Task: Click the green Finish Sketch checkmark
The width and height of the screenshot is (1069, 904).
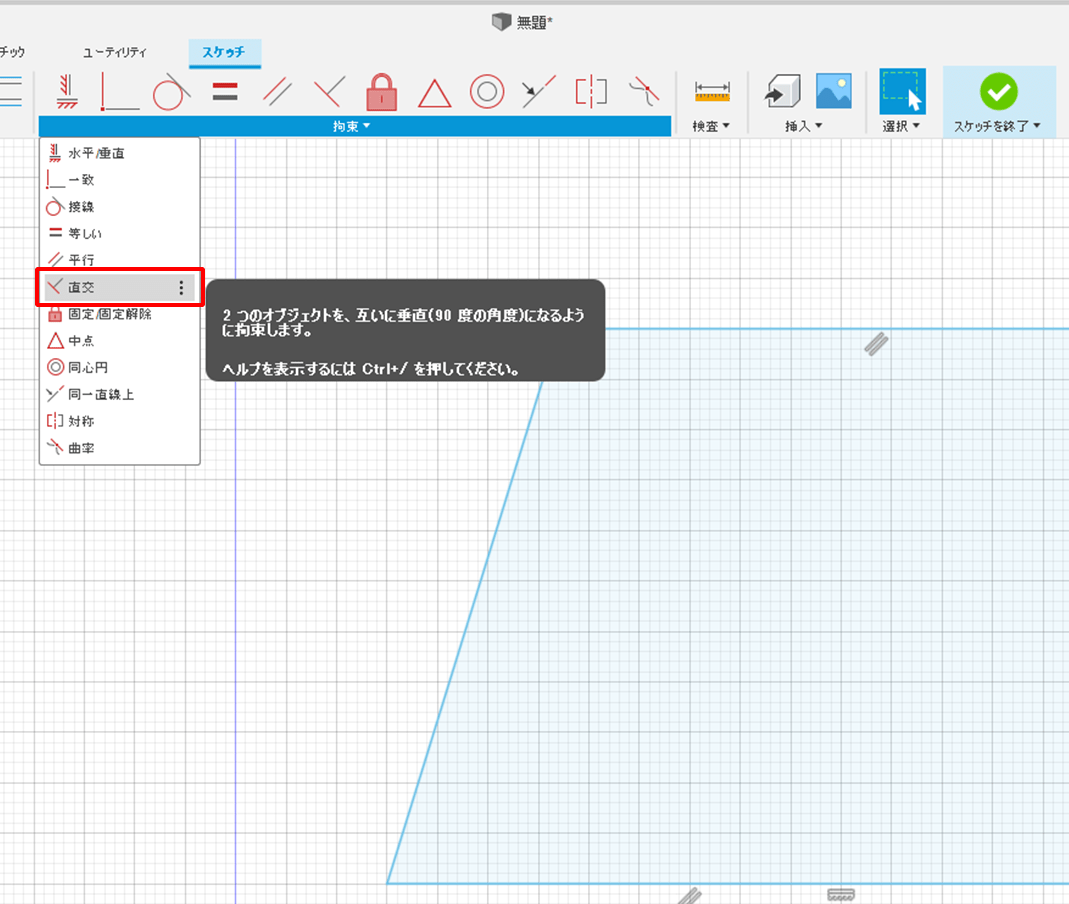Action: [x=998, y=92]
